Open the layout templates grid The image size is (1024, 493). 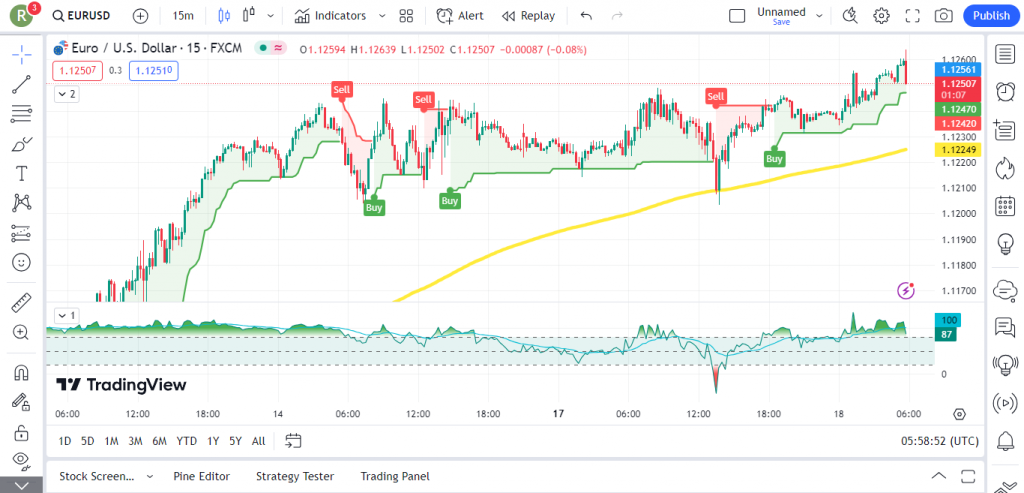[406, 16]
